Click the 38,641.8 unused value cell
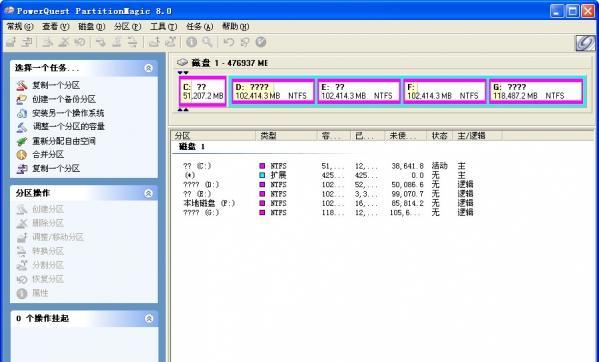This screenshot has height=362, width=599. tap(407, 166)
